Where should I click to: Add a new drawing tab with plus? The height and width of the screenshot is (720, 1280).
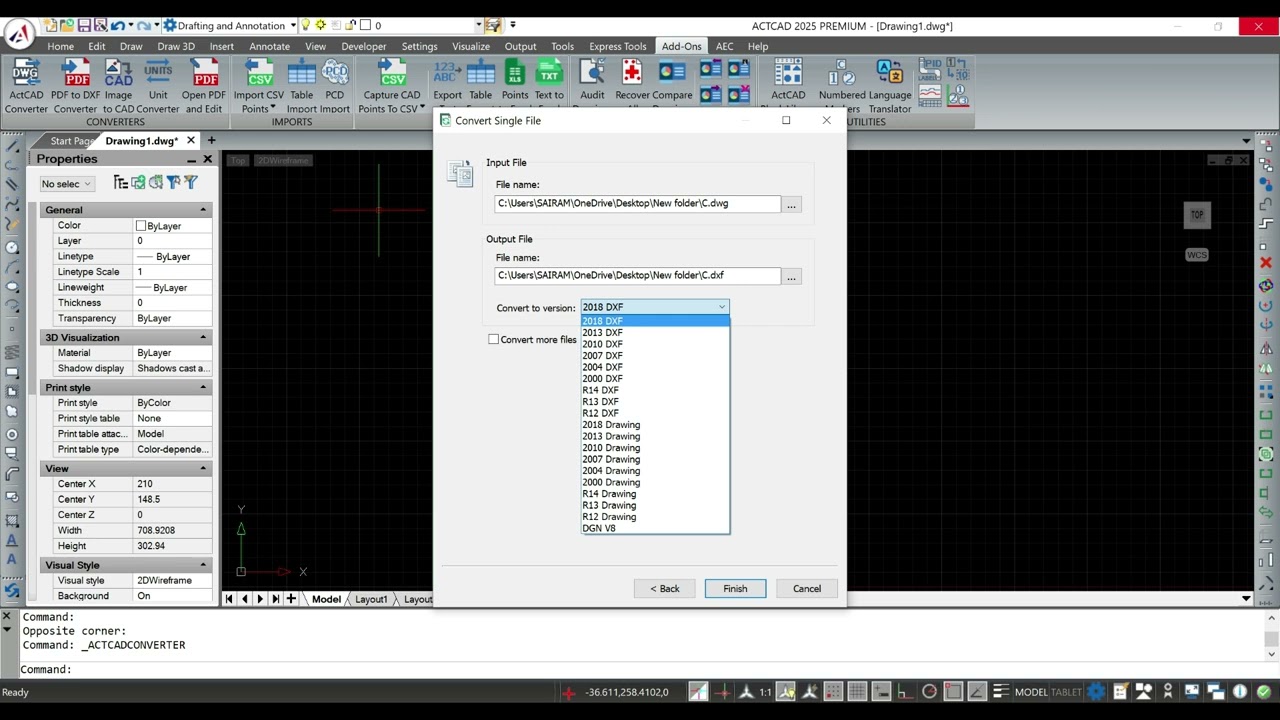(x=211, y=141)
